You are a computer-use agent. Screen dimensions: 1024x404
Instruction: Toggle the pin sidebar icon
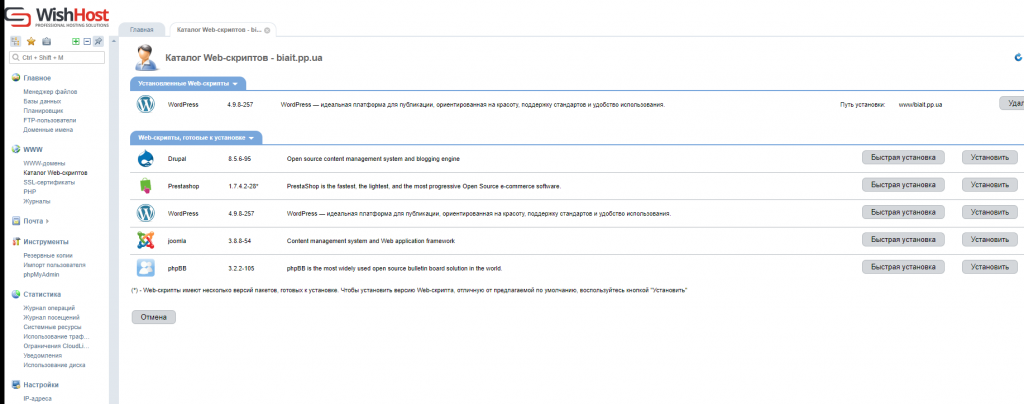point(98,42)
